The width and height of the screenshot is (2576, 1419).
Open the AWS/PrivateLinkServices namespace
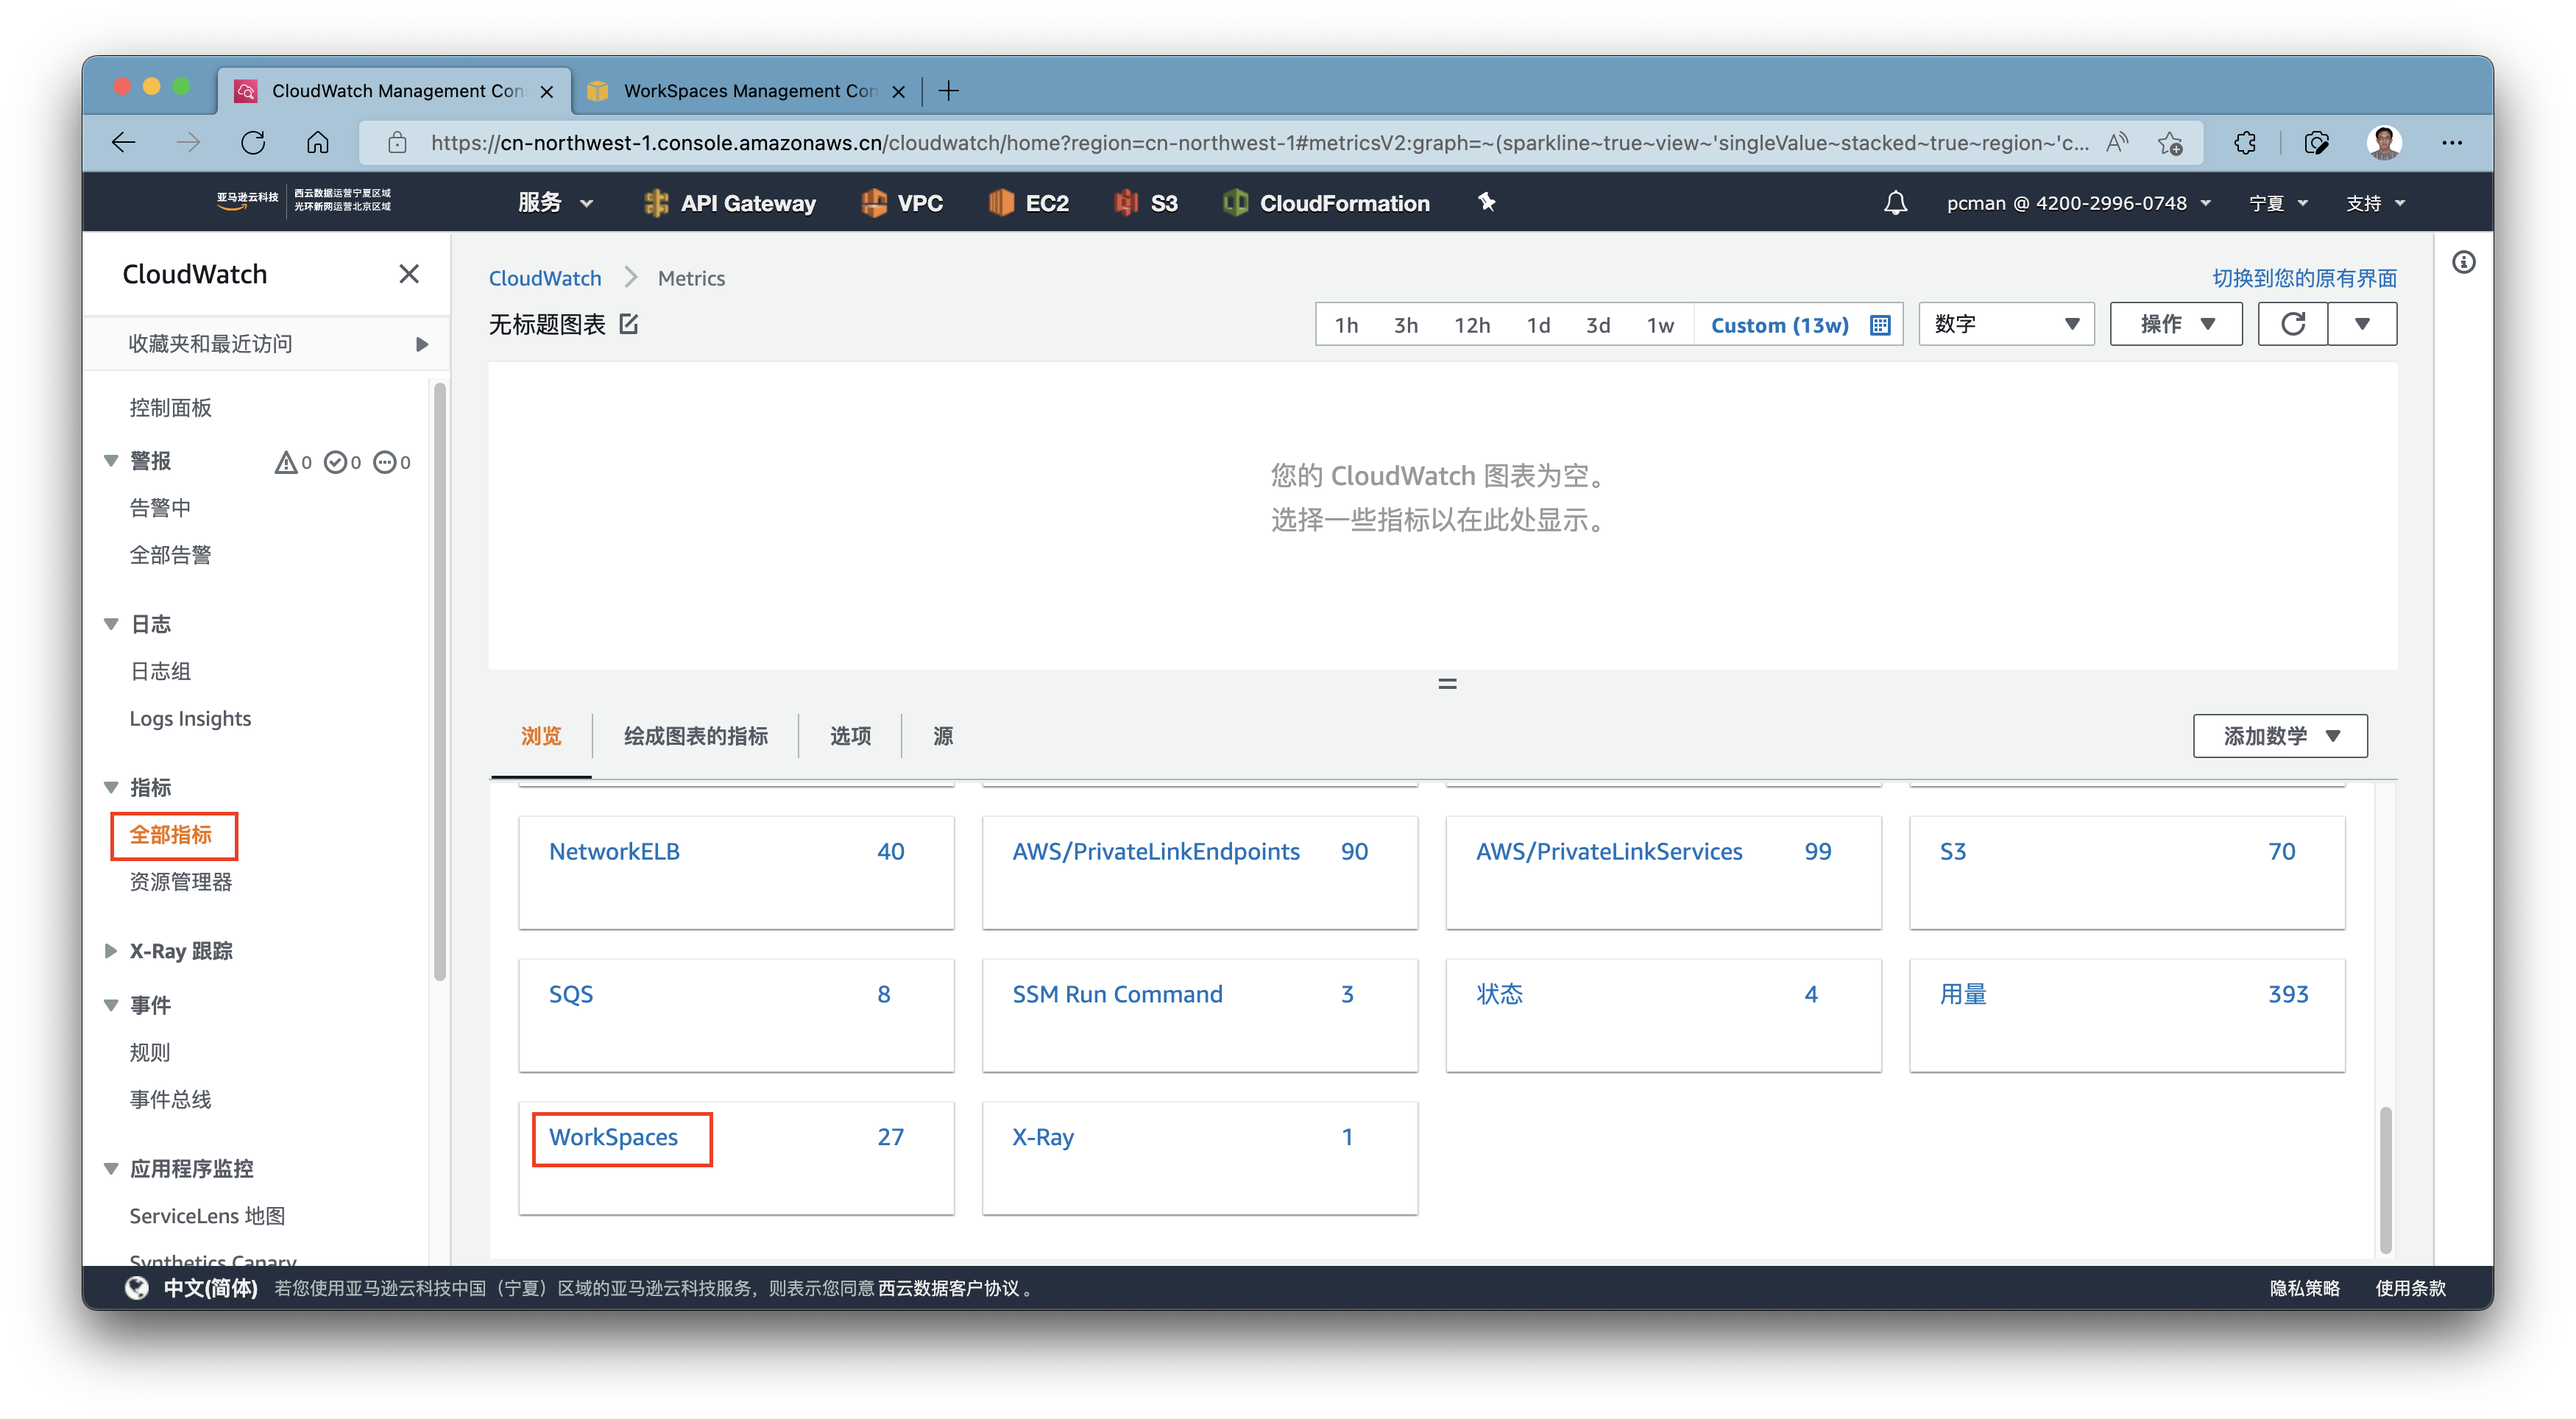pyautogui.click(x=1609, y=851)
